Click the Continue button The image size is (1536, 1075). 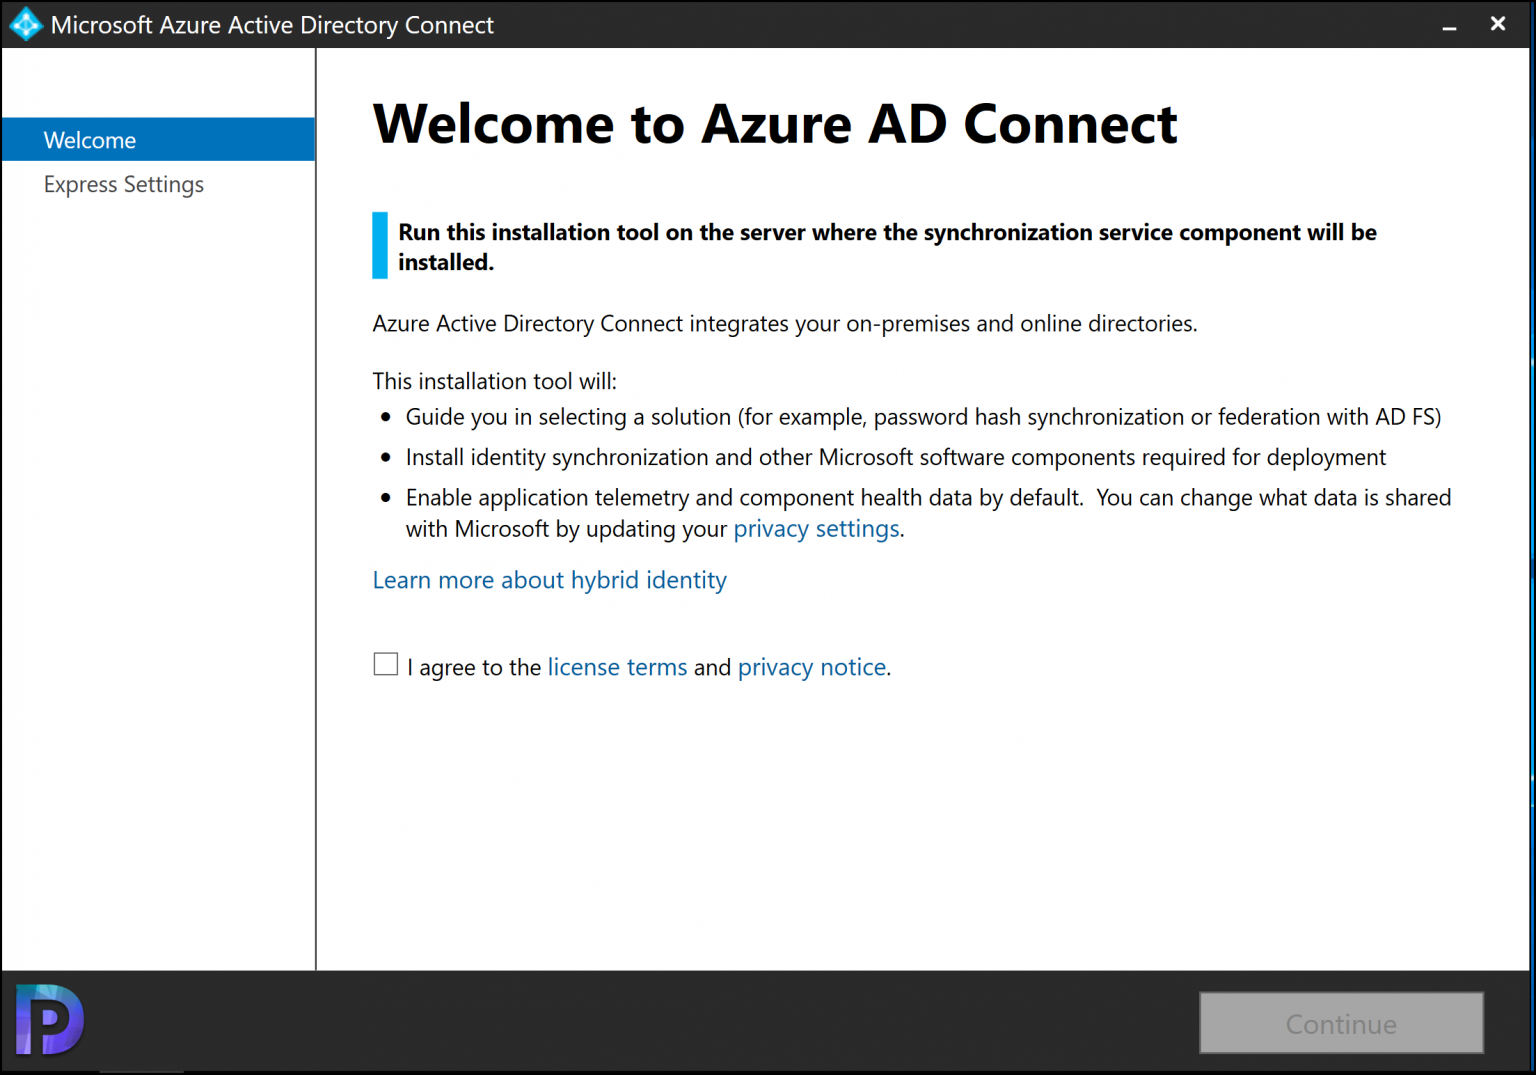pyautogui.click(x=1341, y=1023)
